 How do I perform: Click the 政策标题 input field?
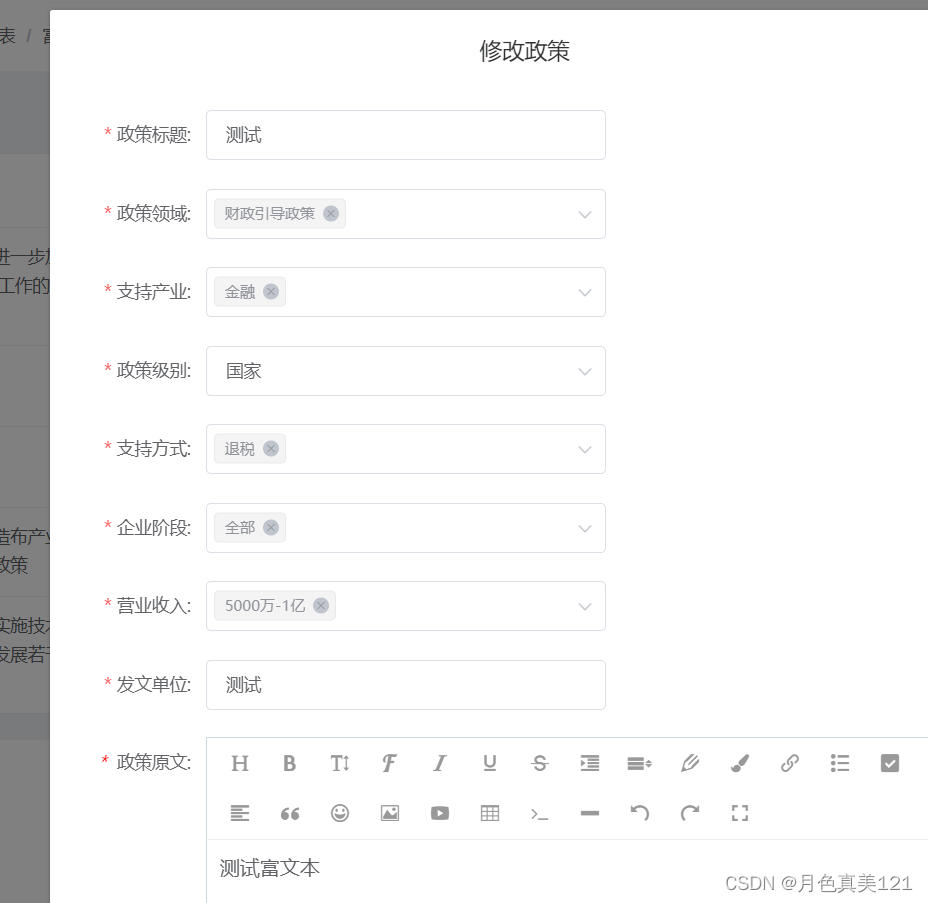(405, 134)
